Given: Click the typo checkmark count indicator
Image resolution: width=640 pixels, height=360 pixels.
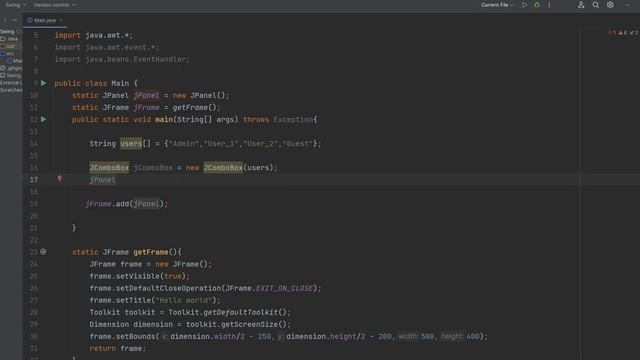Looking at the screenshot, I should click(x=633, y=33).
